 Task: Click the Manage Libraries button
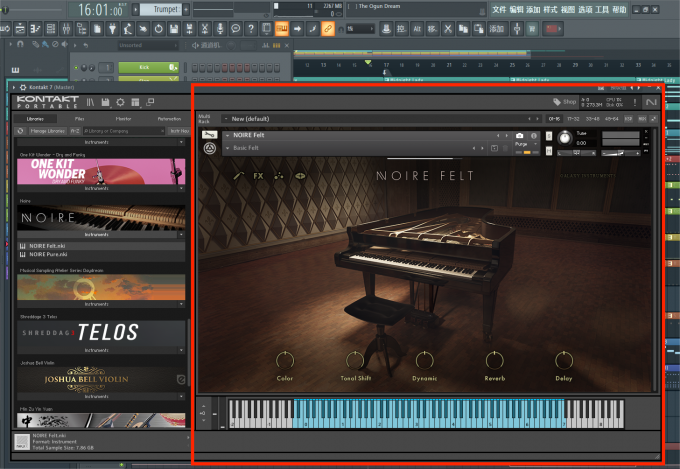pyautogui.click(x=48, y=131)
